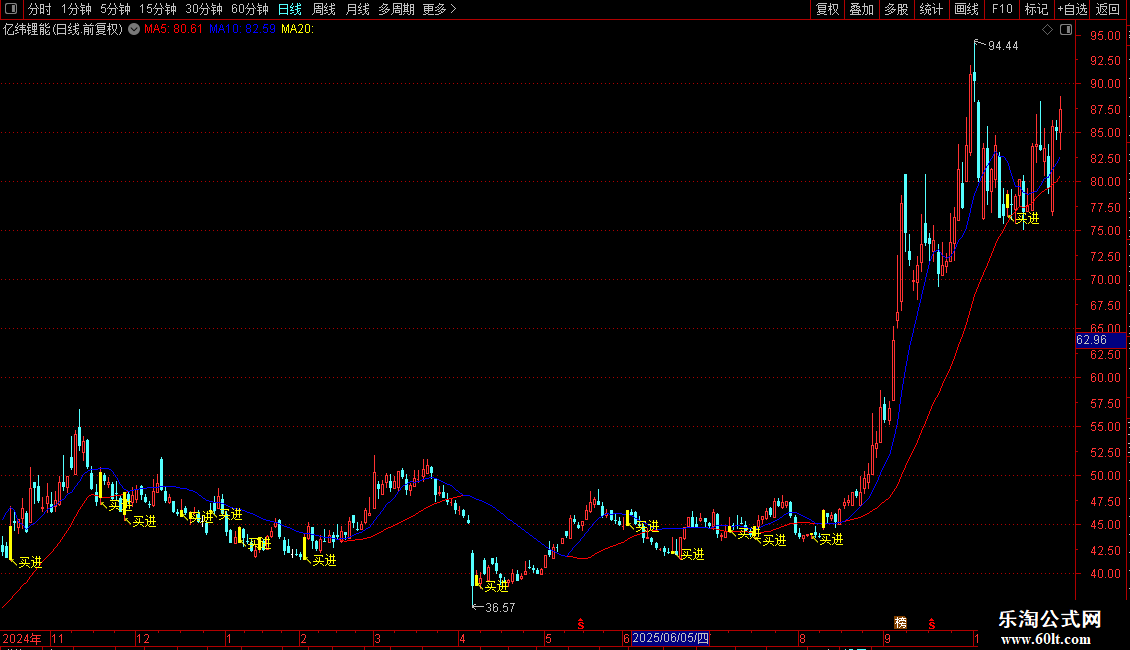
Task: Click the 36.57 low price label
Action: (500, 608)
